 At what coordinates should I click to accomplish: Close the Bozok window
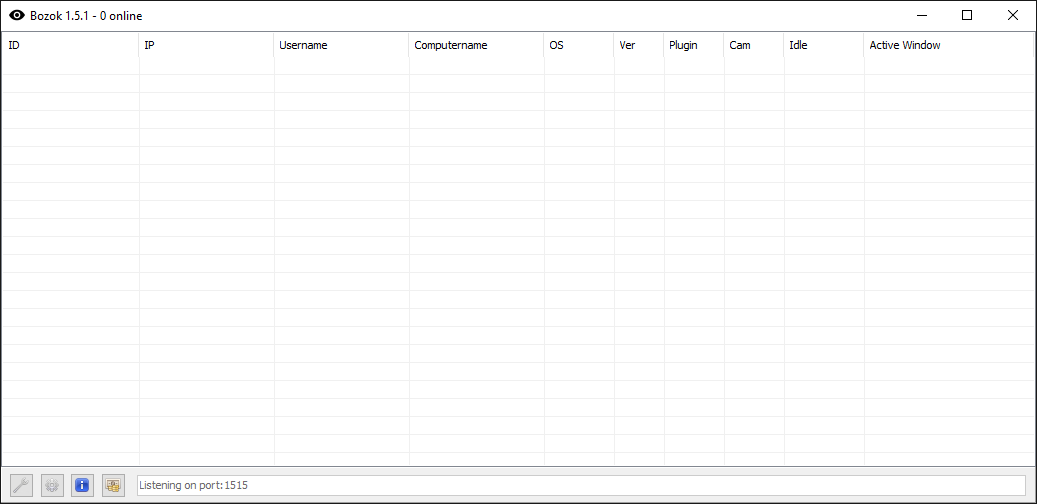pos(1013,15)
